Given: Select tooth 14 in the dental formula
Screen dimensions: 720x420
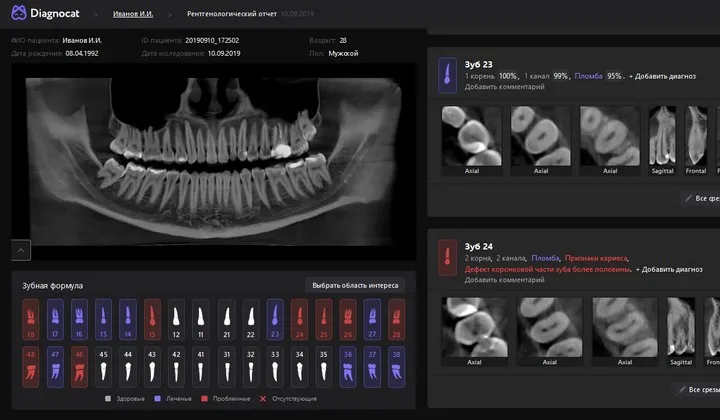Looking at the screenshot, I should 128,319.
